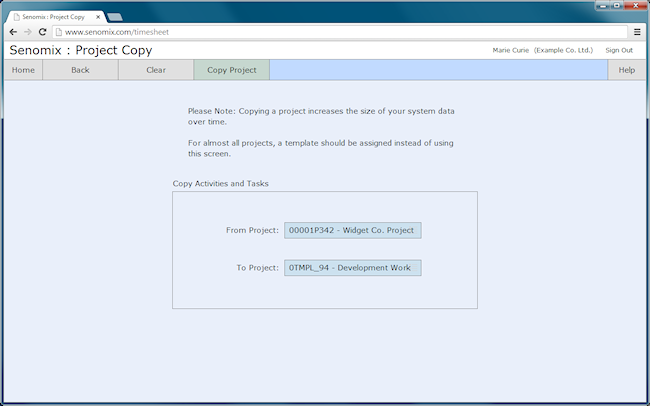The image size is (650, 406).
Task: Click the (Example Co. Ltd.) company text
Action: coord(563,50)
